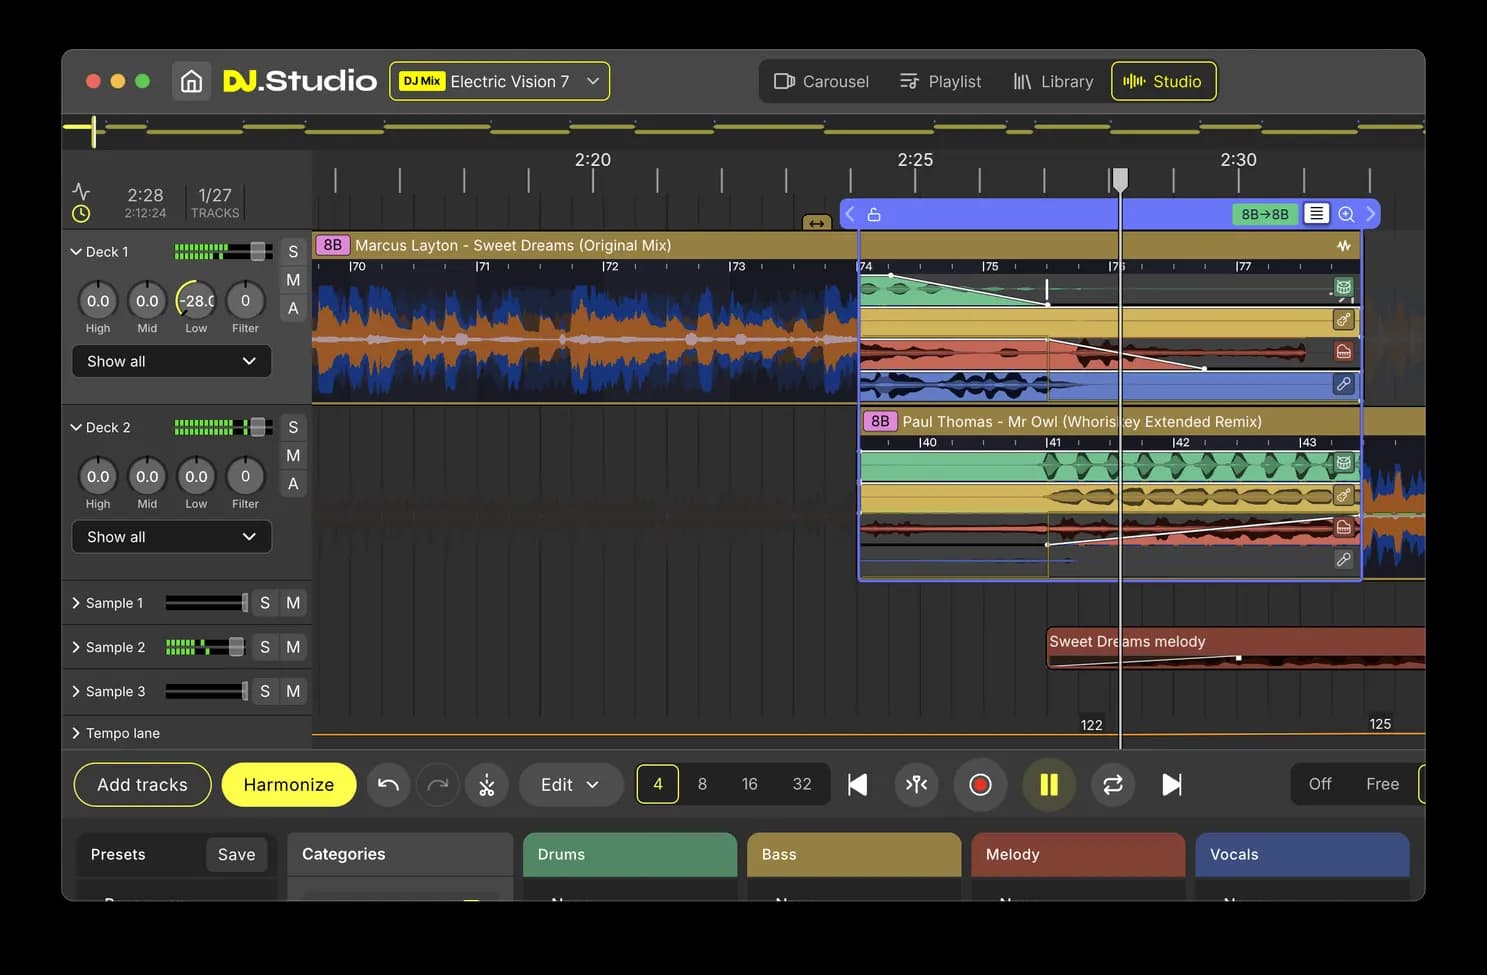Go to previous transition arrow
The width and height of the screenshot is (1487, 975).
pyautogui.click(x=850, y=214)
